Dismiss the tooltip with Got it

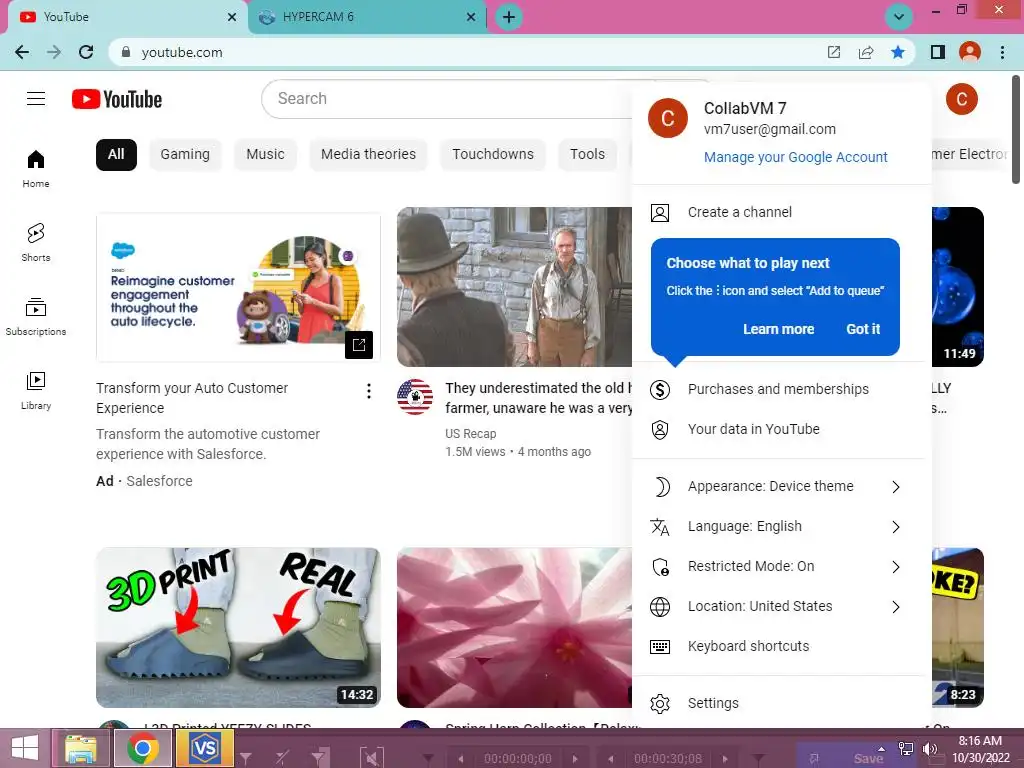tap(863, 329)
